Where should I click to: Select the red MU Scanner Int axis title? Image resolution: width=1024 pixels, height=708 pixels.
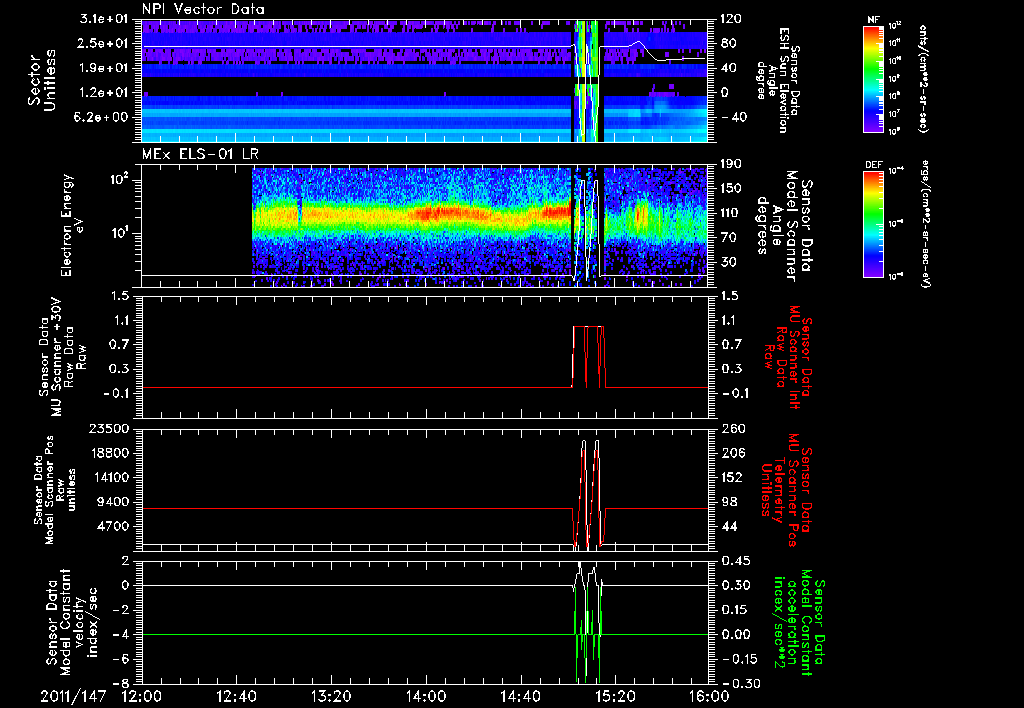(x=789, y=357)
